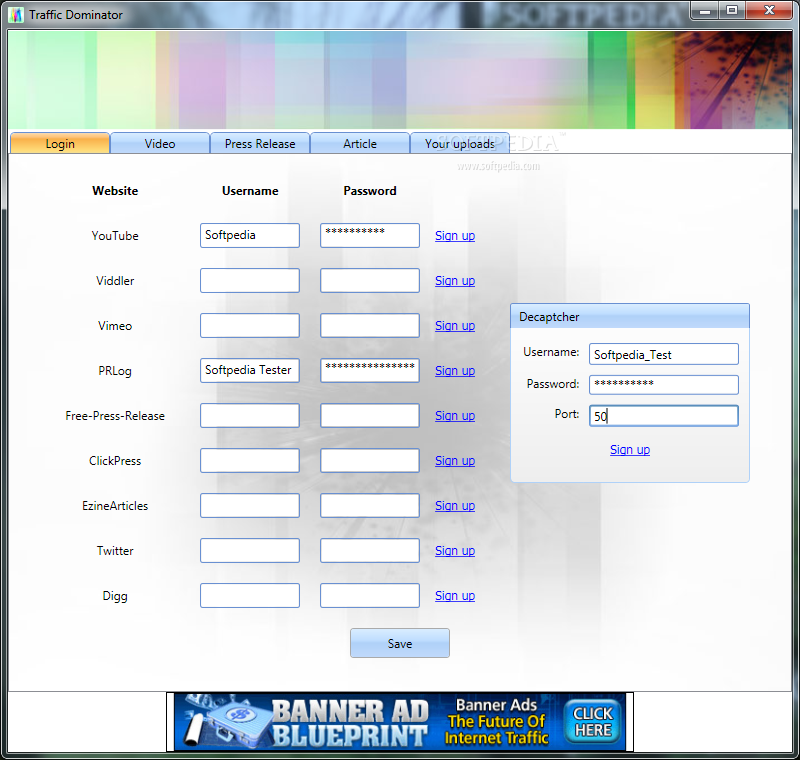The width and height of the screenshot is (800, 760).
Task: Click the Twitter password field
Action: pyautogui.click(x=370, y=550)
